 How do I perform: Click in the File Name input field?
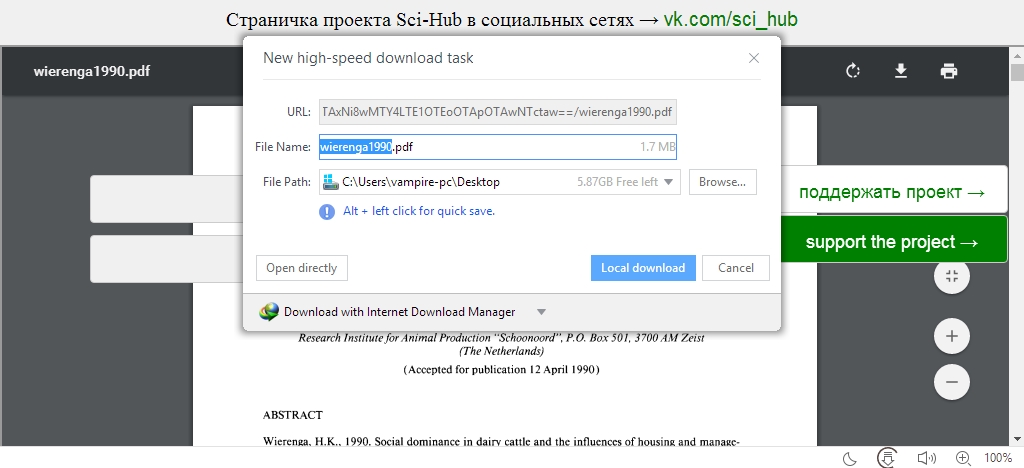pyautogui.click(x=498, y=147)
